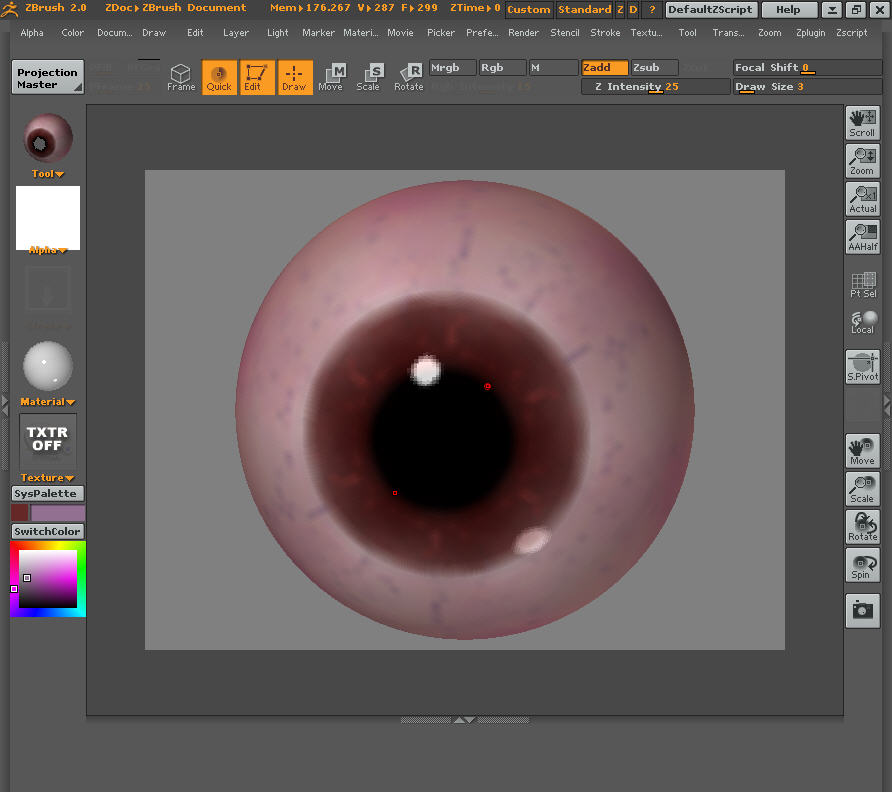Click the white alpha thumbnail
Image resolution: width=892 pixels, height=792 pixels.
pyautogui.click(x=48, y=218)
